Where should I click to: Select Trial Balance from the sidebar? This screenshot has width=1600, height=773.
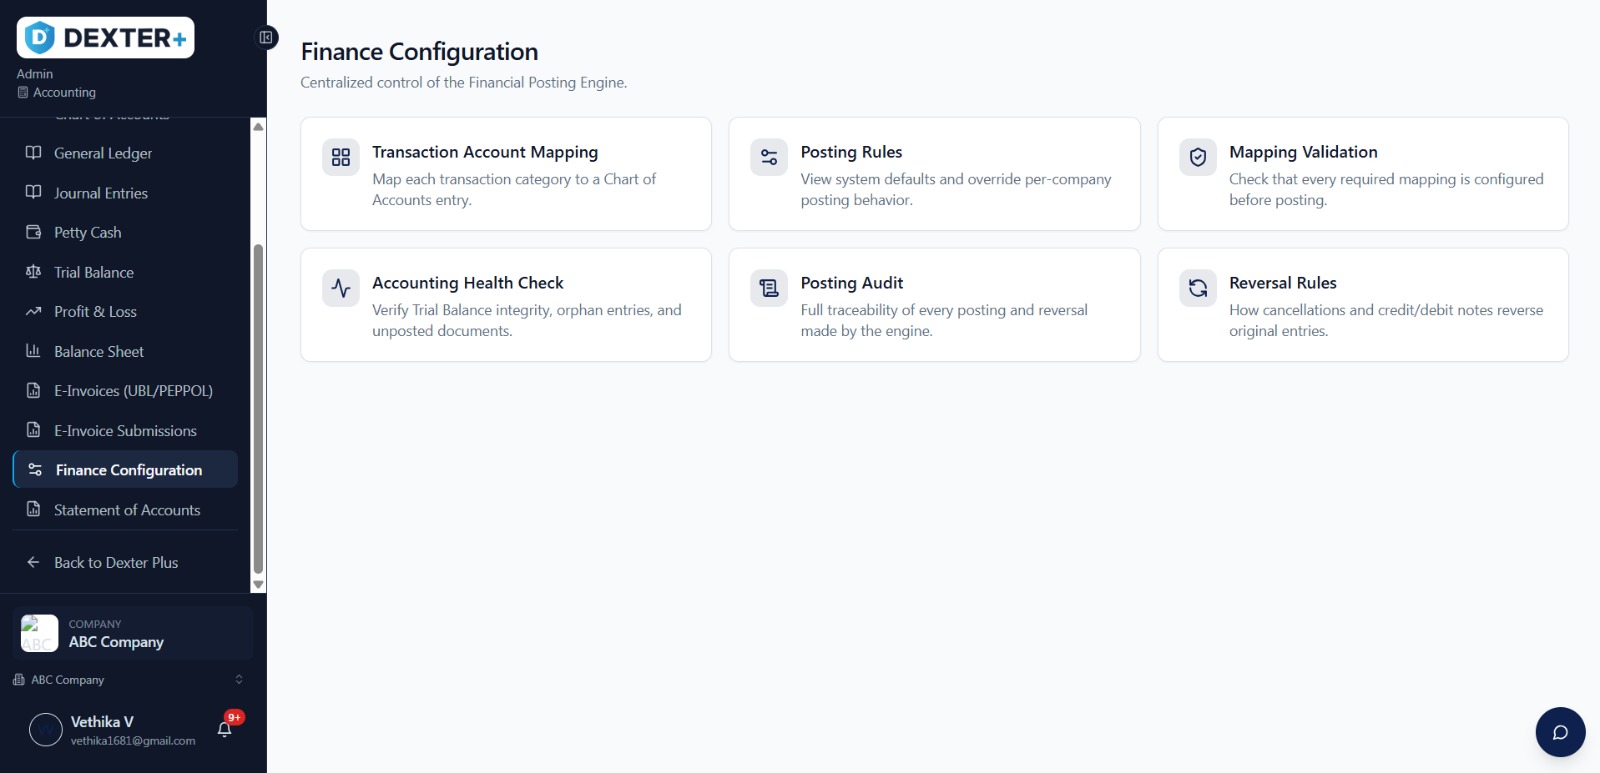click(125, 272)
